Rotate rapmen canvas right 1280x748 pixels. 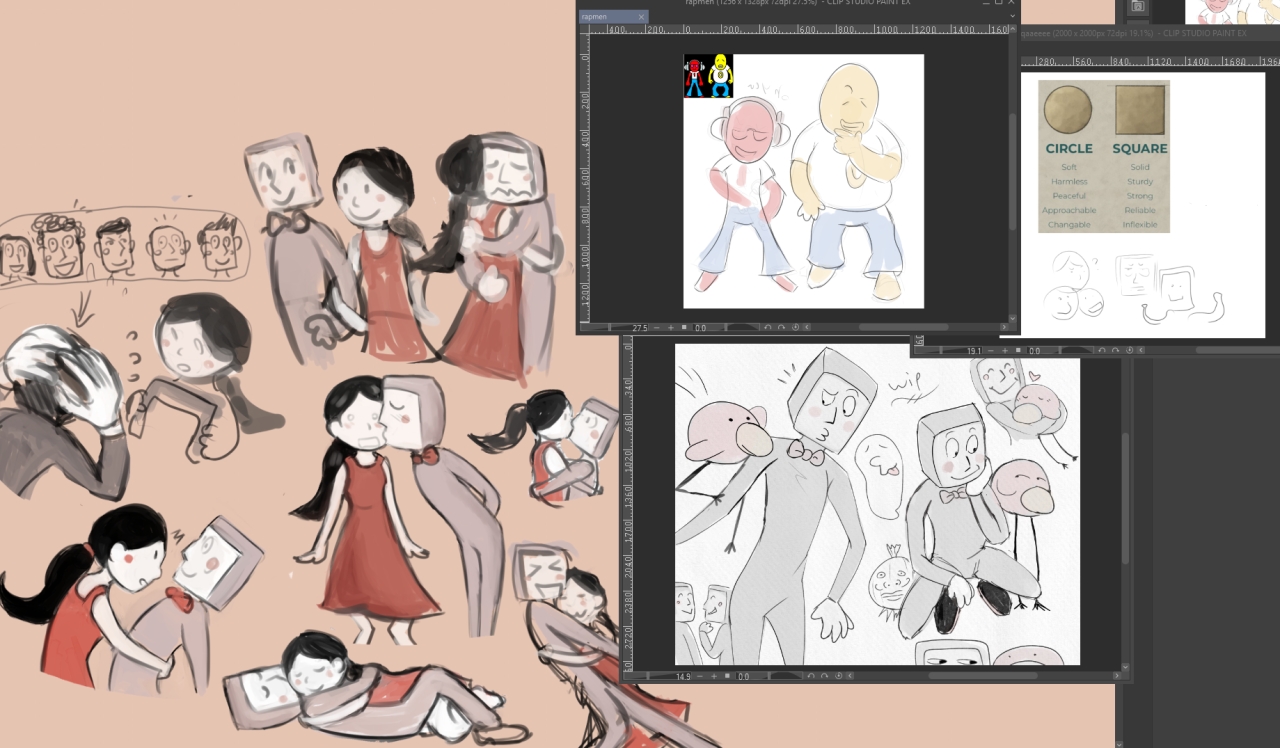coord(781,327)
